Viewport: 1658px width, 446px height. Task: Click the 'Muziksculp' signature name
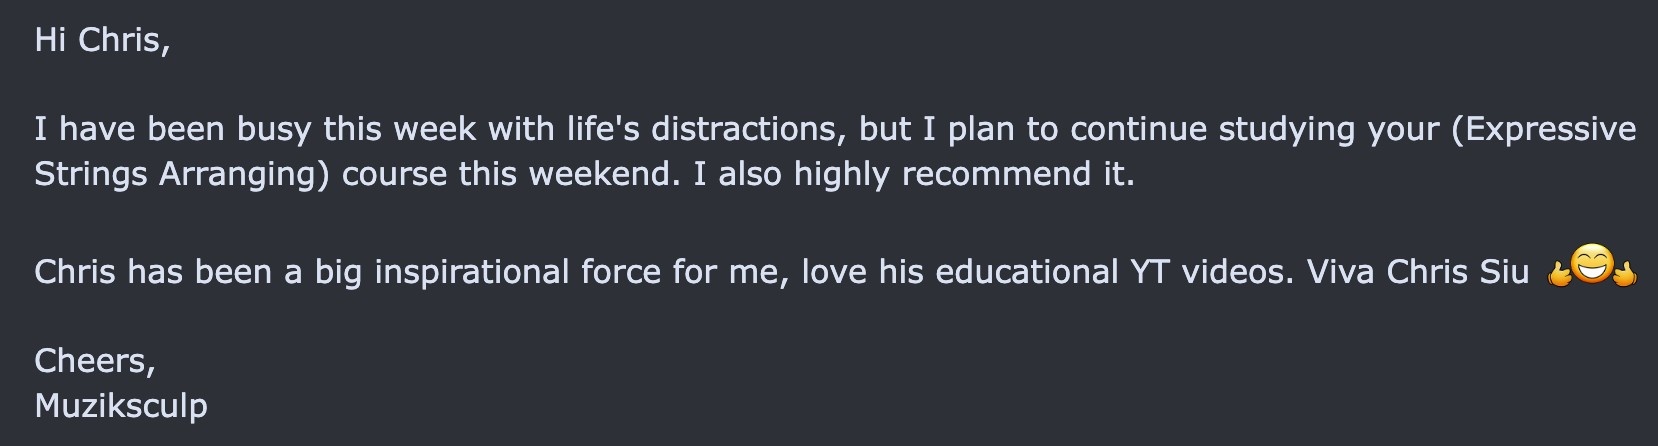[121, 406]
